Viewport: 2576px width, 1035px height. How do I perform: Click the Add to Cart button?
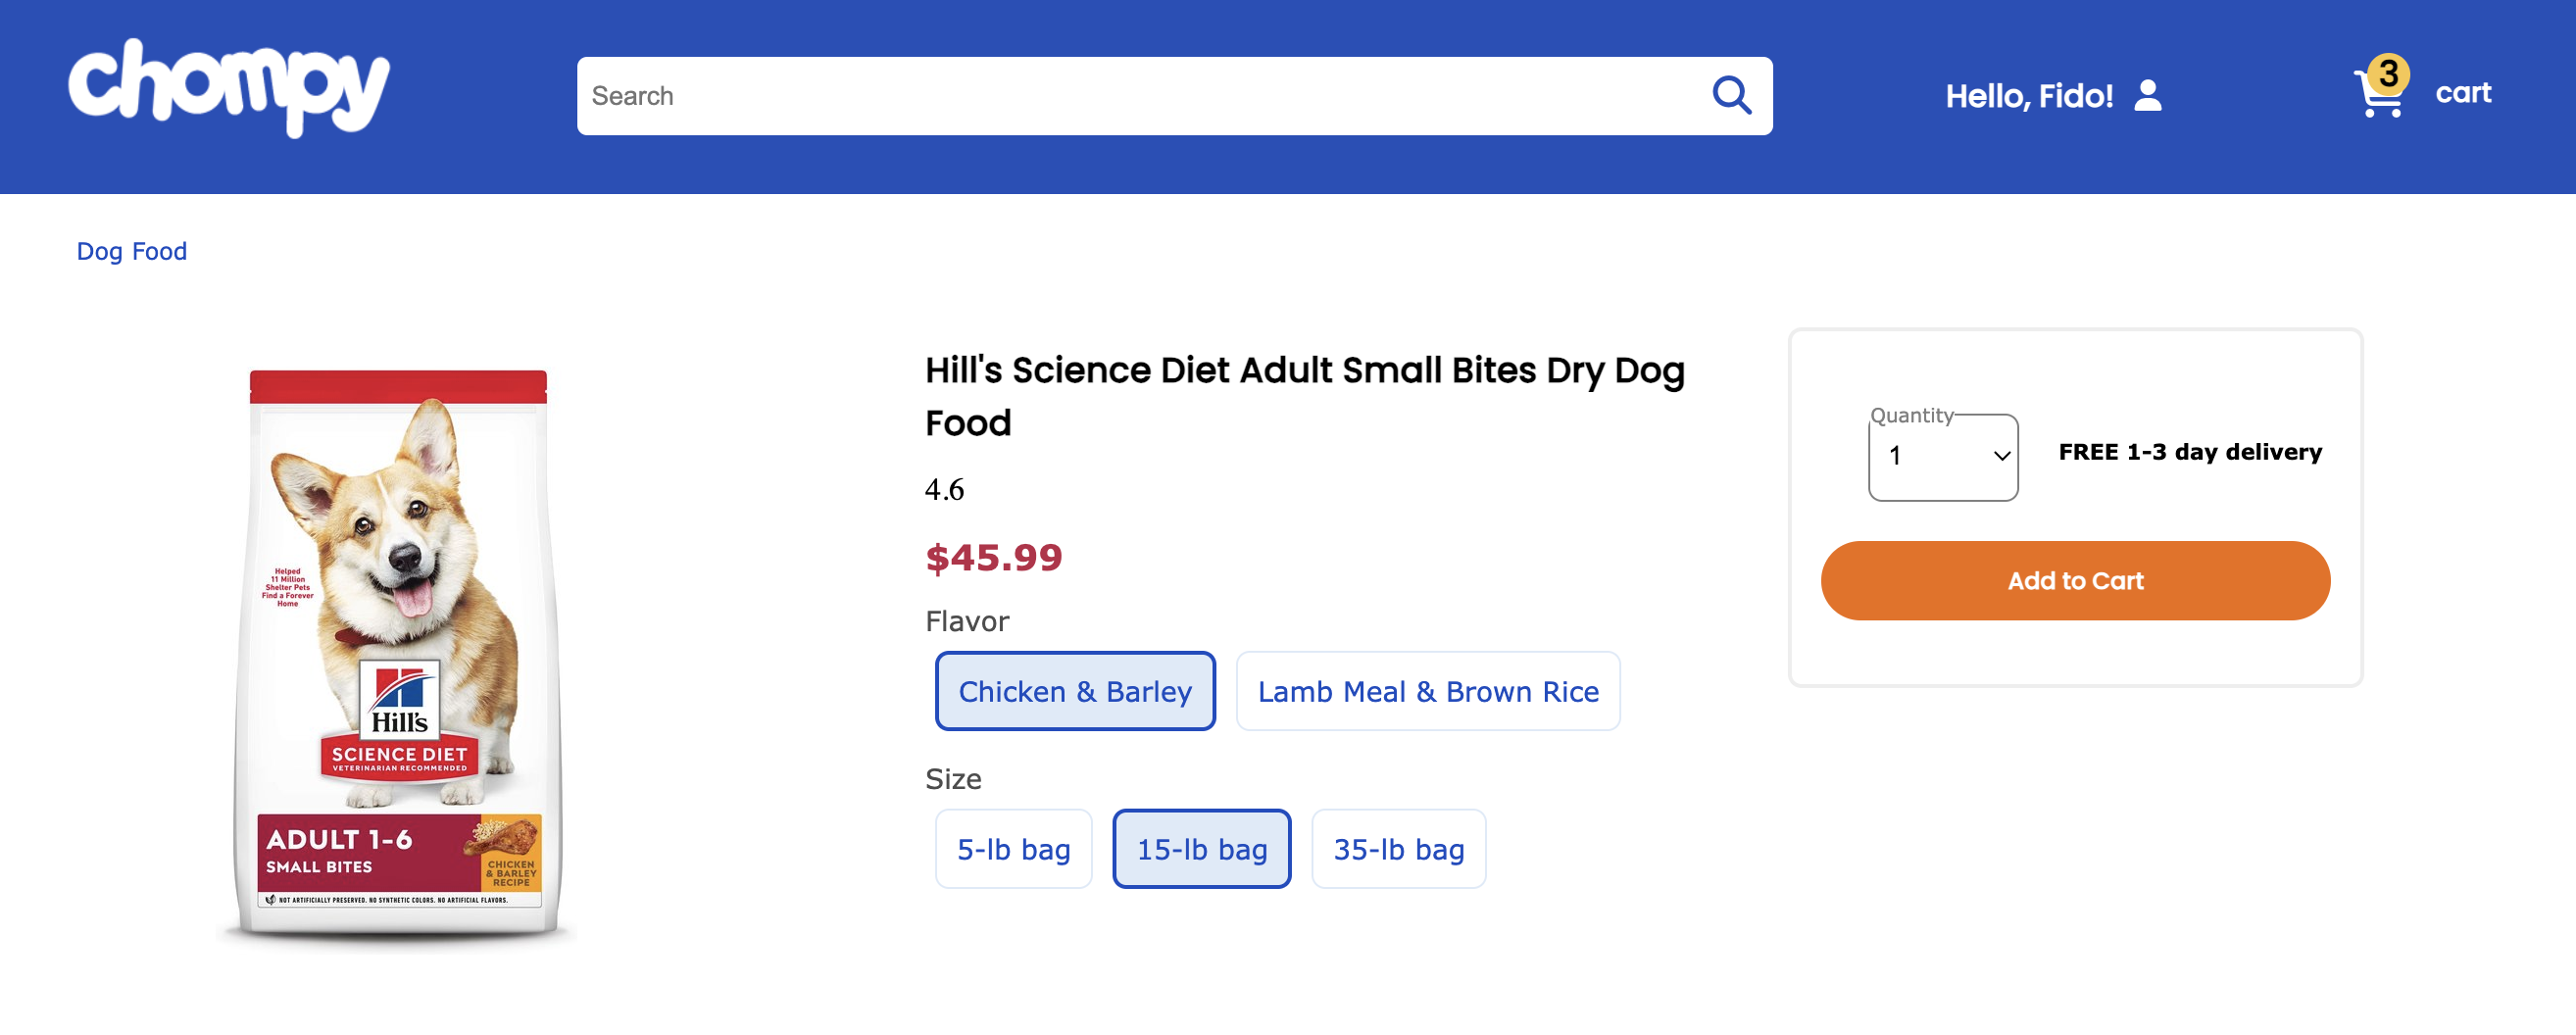(2074, 581)
